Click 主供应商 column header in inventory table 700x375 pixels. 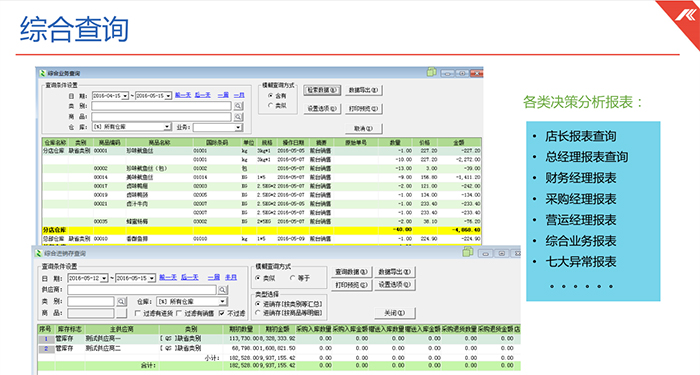tap(121, 329)
